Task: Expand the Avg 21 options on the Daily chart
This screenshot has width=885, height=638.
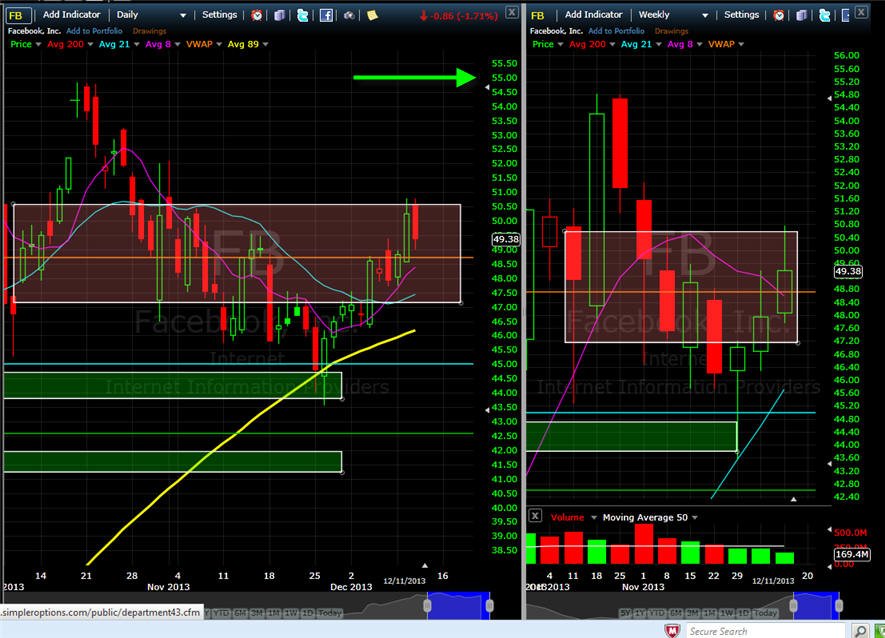Action: (136, 44)
